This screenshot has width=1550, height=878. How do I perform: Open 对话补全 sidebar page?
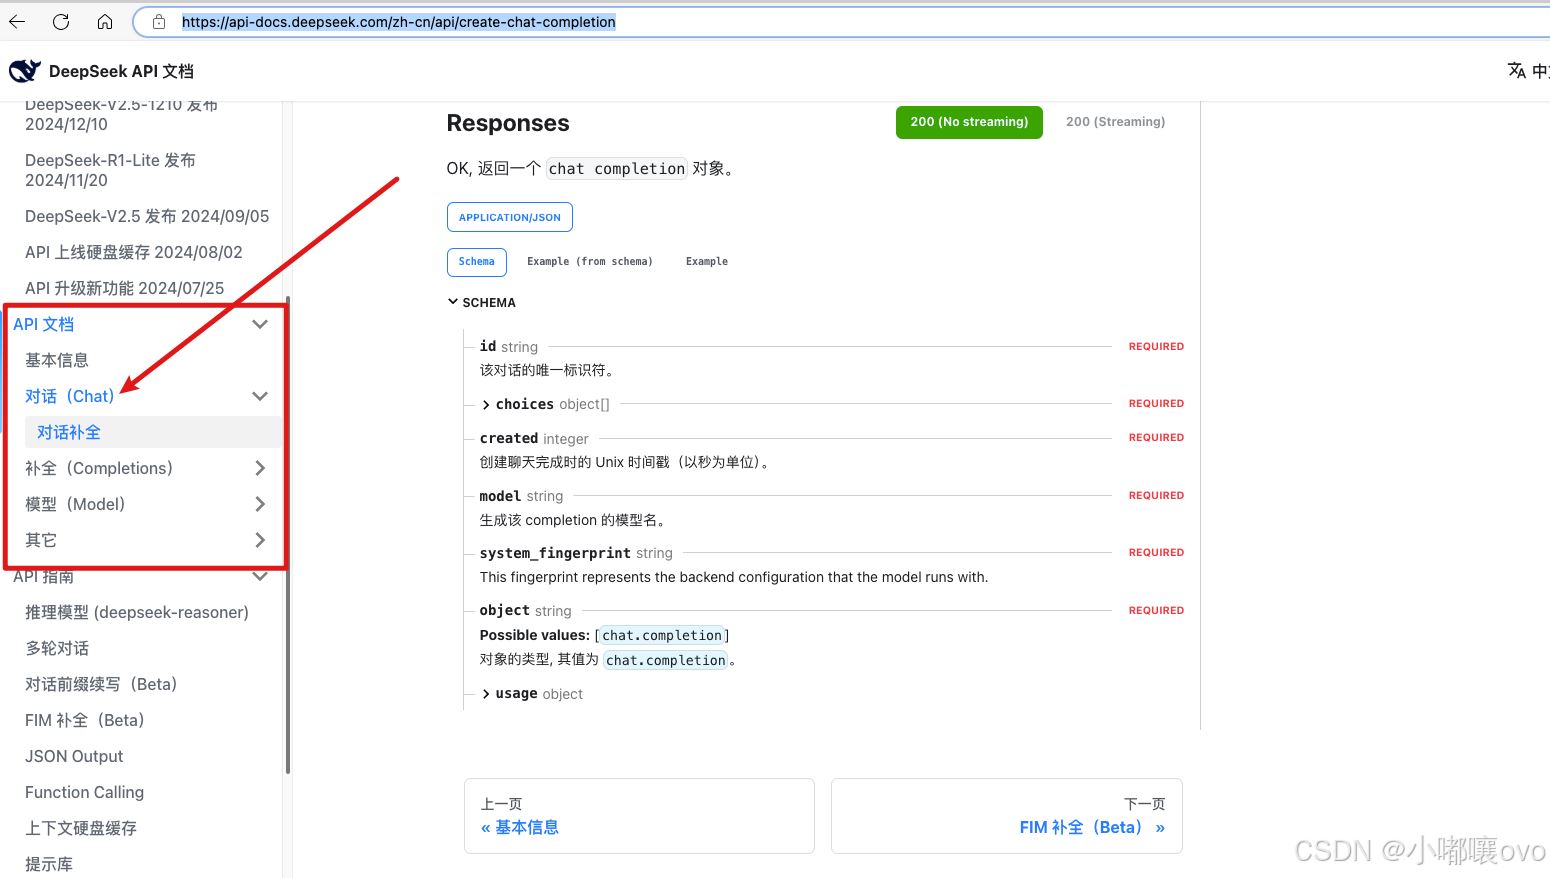coord(69,432)
